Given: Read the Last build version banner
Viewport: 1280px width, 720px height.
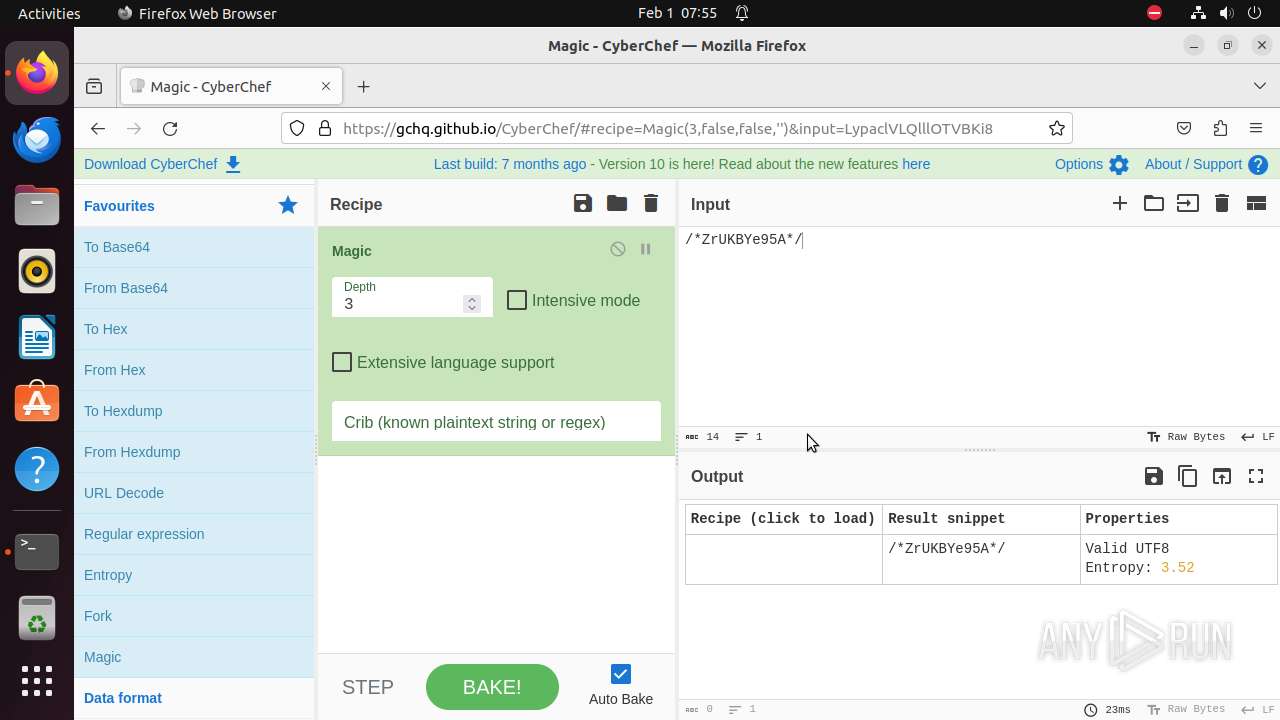Looking at the screenshot, I should (682, 164).
